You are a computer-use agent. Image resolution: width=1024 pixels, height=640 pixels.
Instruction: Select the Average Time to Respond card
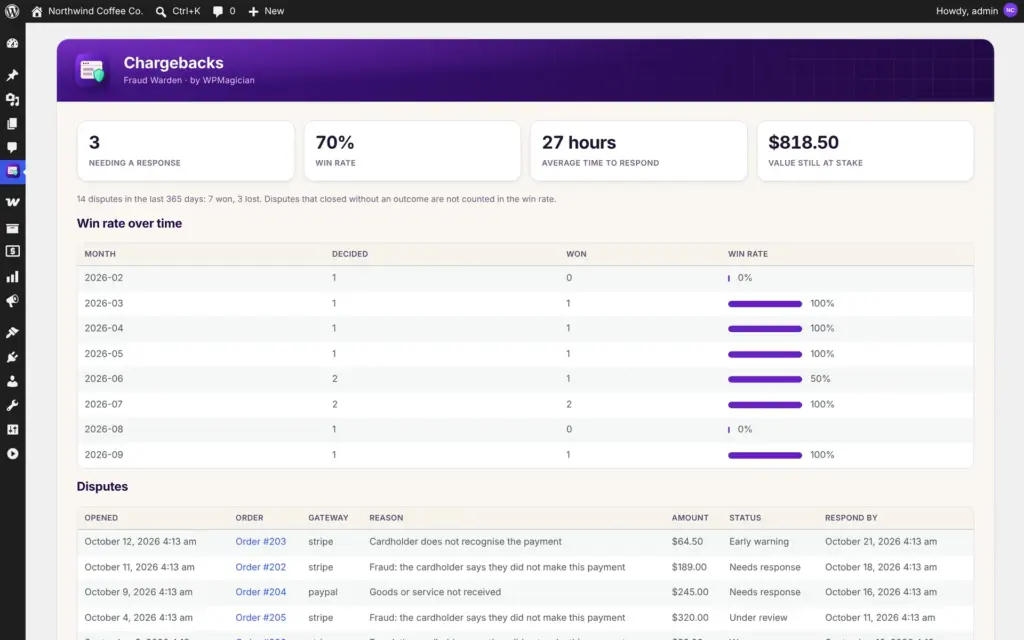pyautogui.click(x=639, y=151)
